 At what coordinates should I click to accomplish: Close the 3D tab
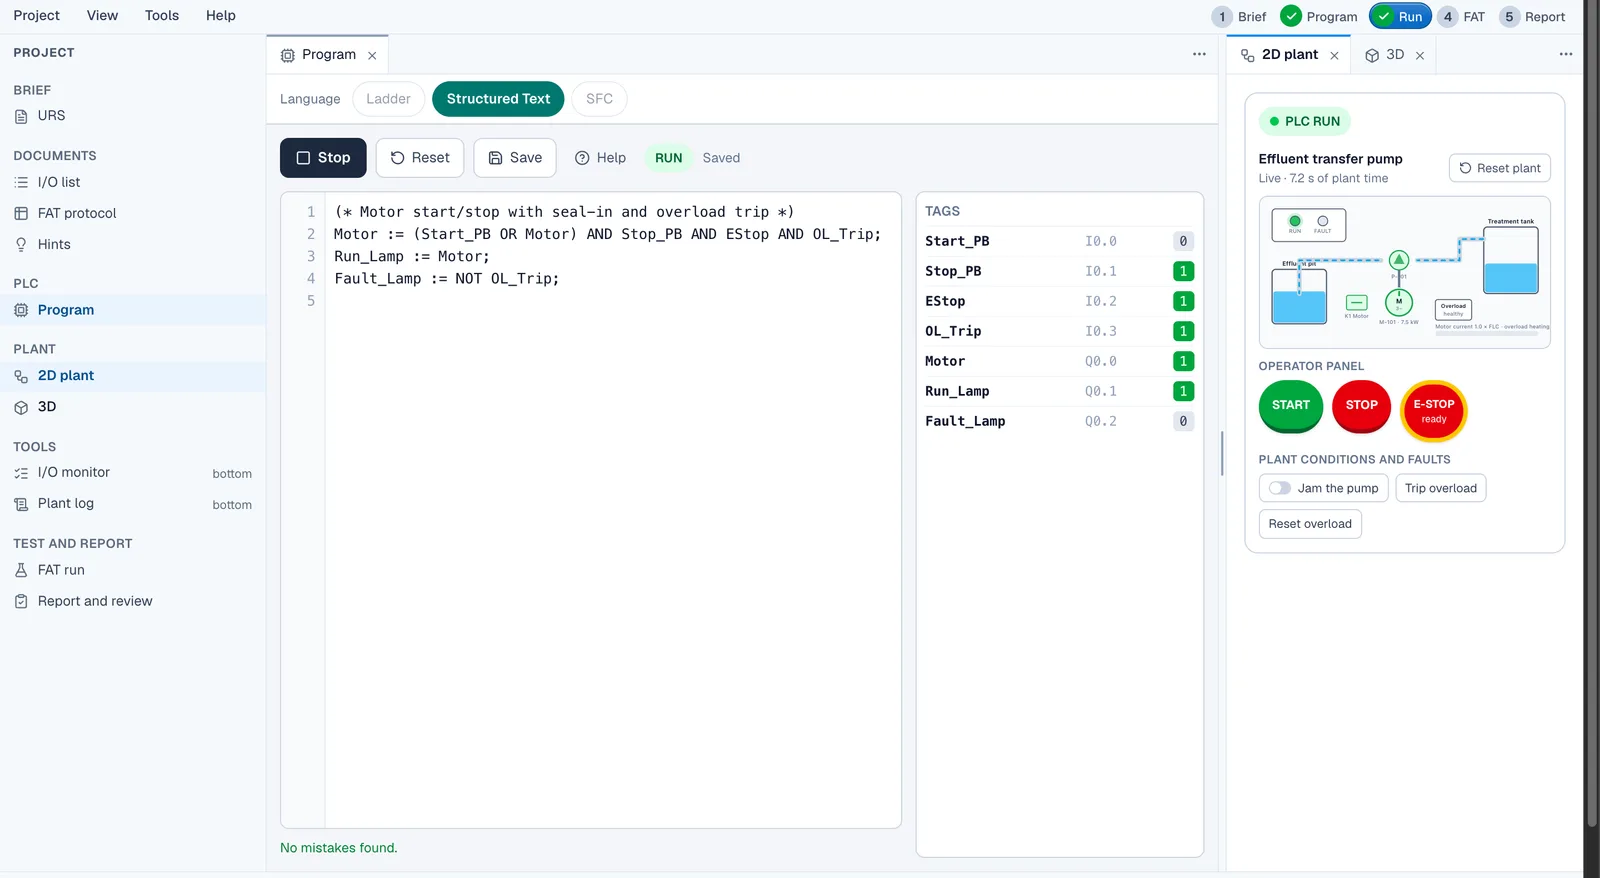[x=1420, y=56]
